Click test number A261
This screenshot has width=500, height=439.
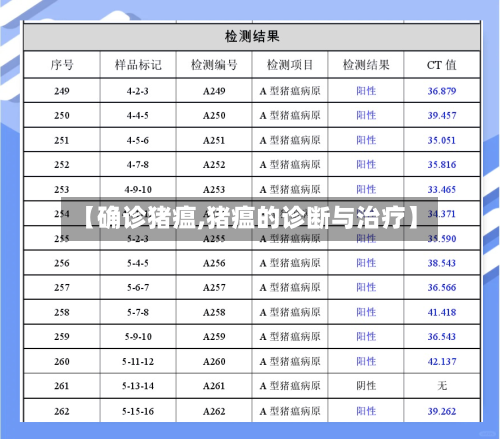point(214,386)
